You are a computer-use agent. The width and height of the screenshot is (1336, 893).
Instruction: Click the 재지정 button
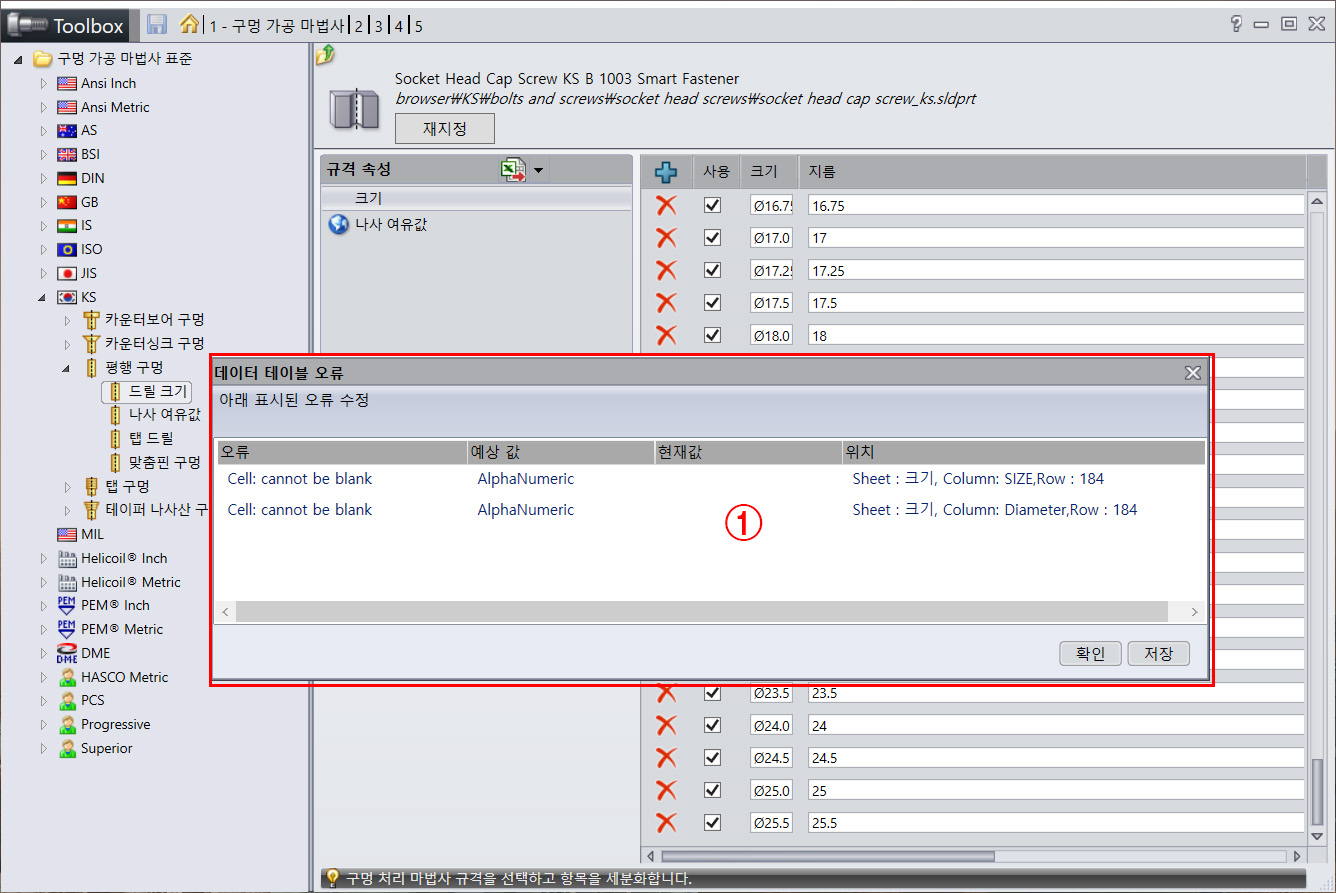point(444,128)
